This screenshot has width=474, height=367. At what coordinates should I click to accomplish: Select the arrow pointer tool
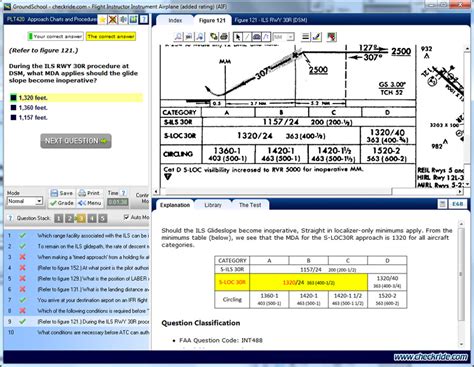click(x=237, y=37)
